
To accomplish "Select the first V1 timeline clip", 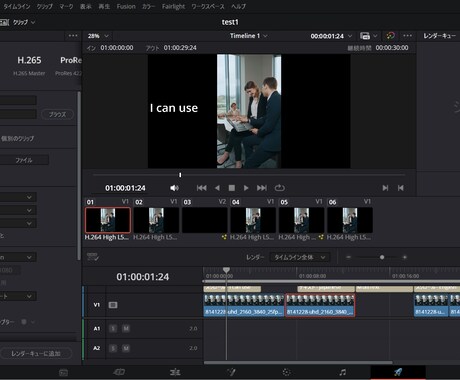I will pyautogui.click(x=244, y=305).
